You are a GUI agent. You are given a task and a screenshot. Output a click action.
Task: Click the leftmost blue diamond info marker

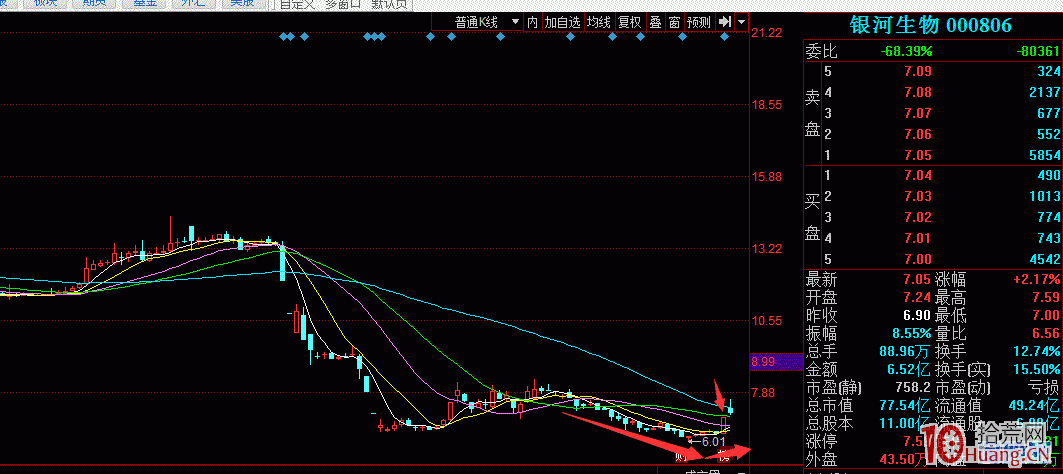pos(283,37)
